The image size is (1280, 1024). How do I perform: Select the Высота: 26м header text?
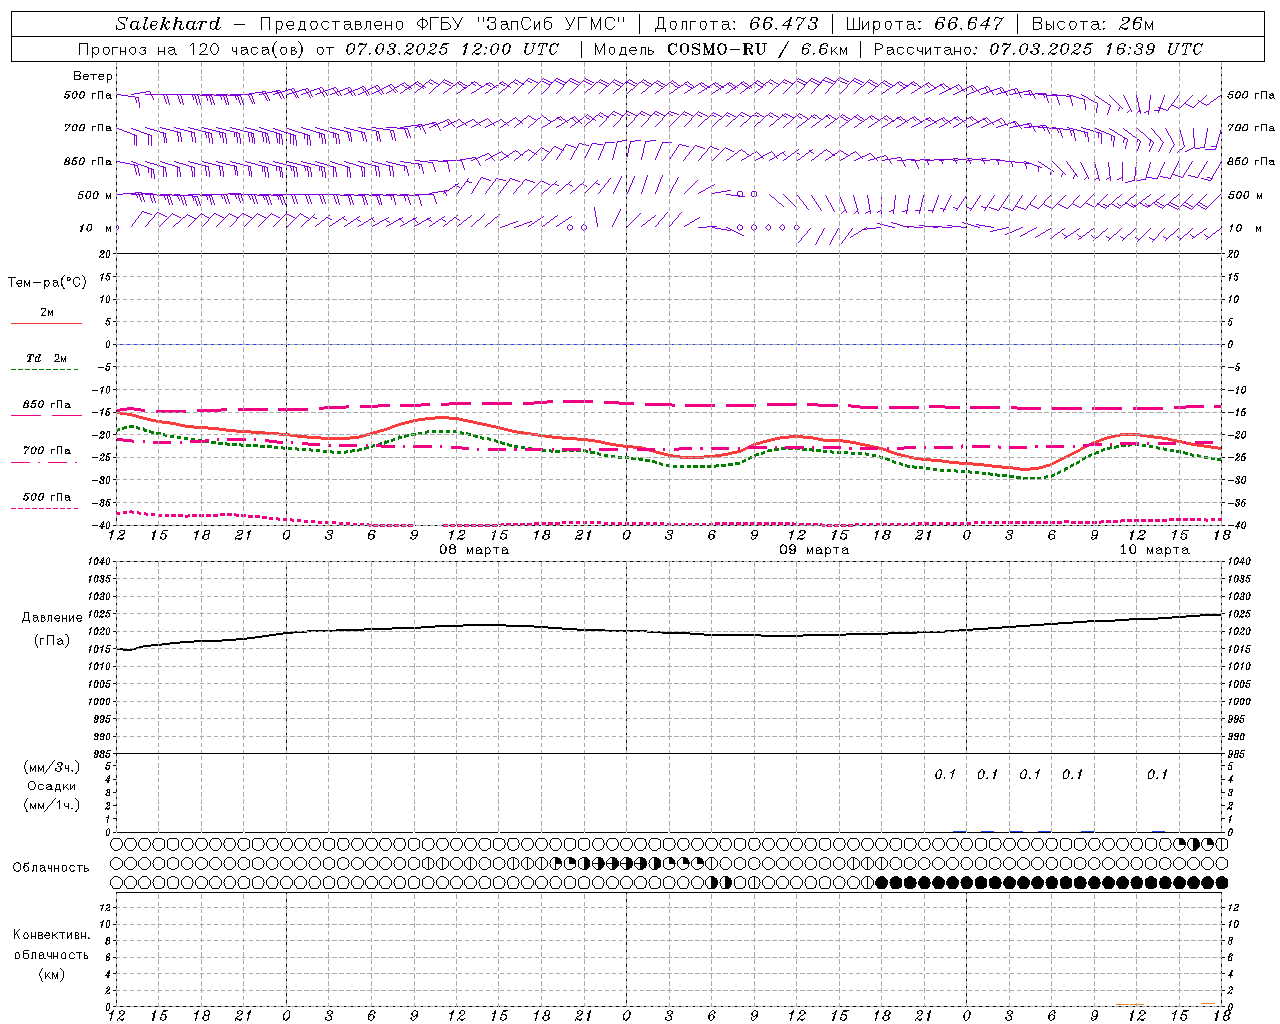pos(1092,24)
